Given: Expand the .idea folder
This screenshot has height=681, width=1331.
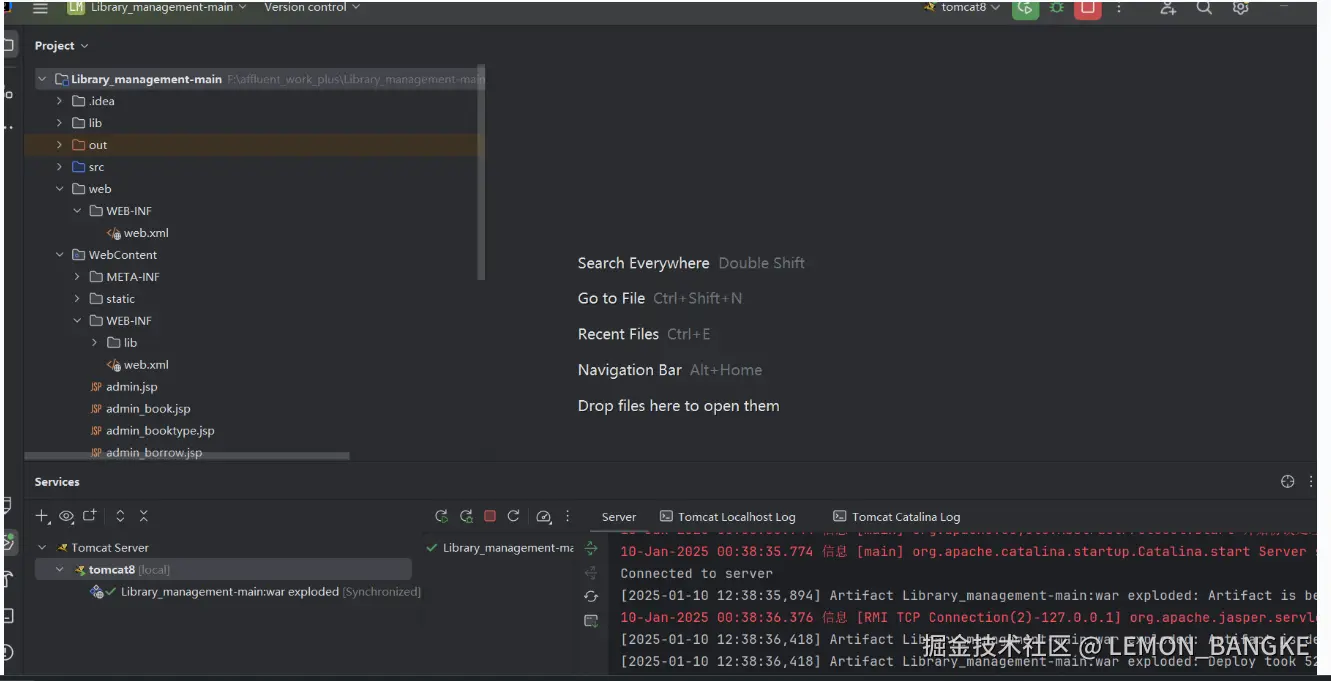Looking at the screenshot, I should 59,101.
